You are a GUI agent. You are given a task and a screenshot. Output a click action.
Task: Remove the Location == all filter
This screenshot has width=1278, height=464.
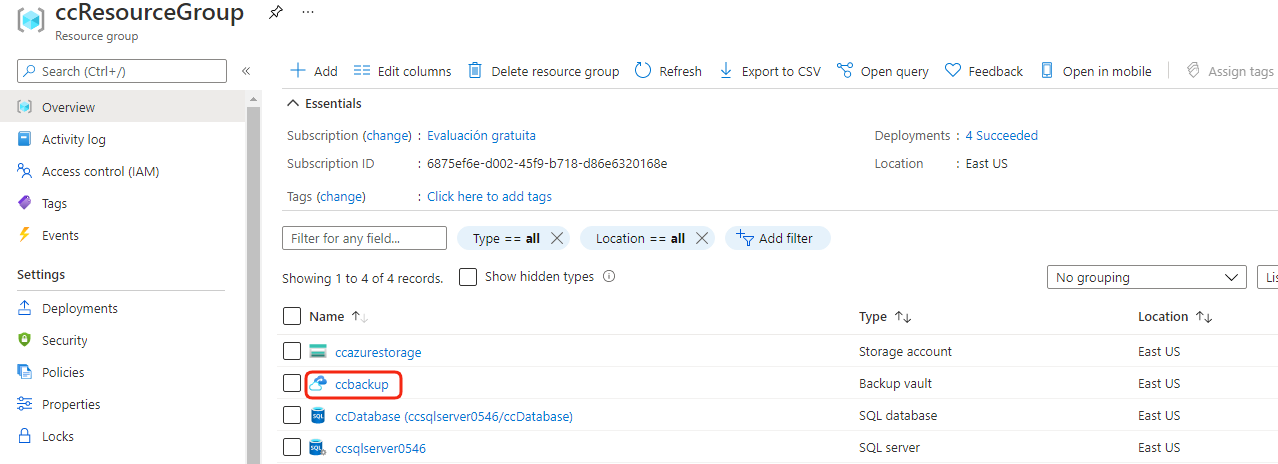click(x=702, y=238)
